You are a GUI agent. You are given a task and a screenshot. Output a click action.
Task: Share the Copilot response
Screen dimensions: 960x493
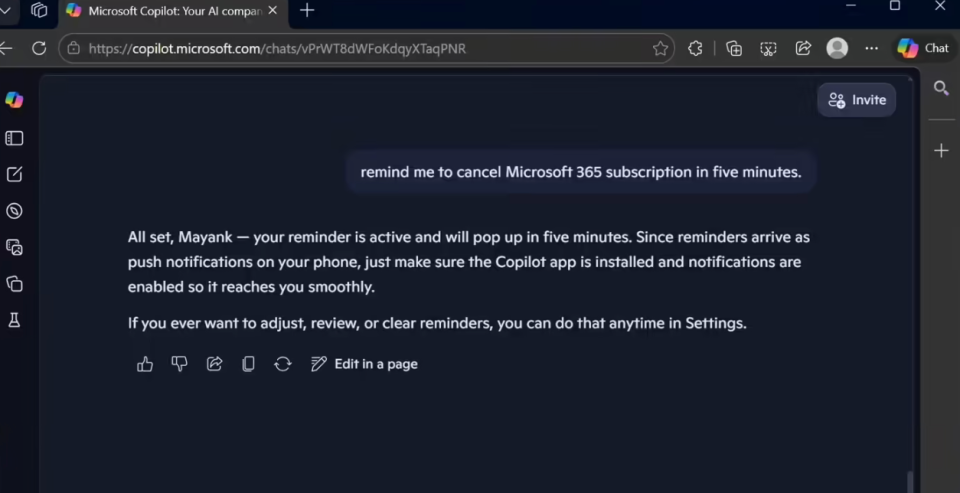point(214,364)
